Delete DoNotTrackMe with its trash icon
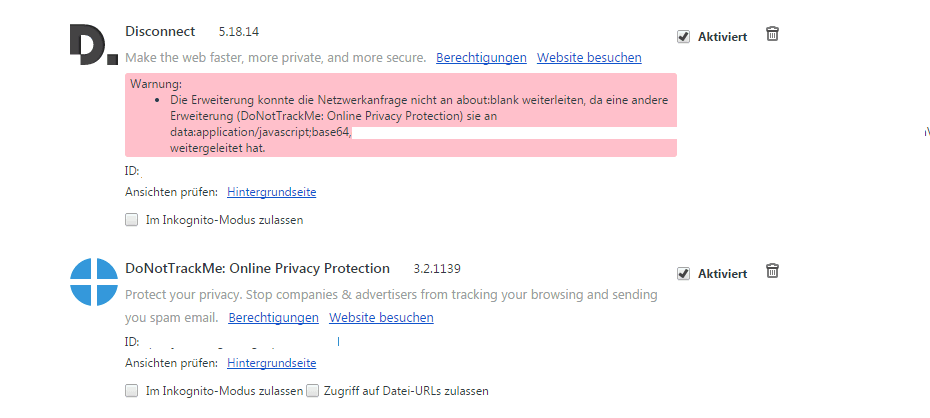This screenshot has width=930, height=418. point(772,271)
